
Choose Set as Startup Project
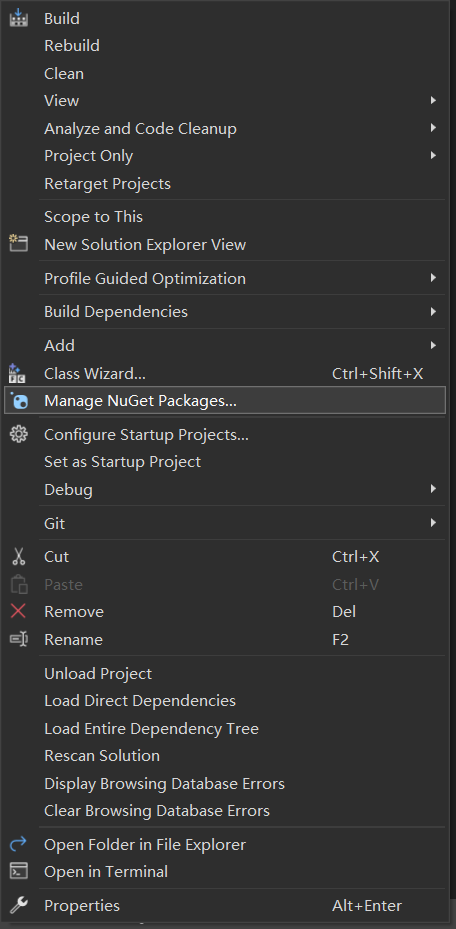[x=123, y=462]
